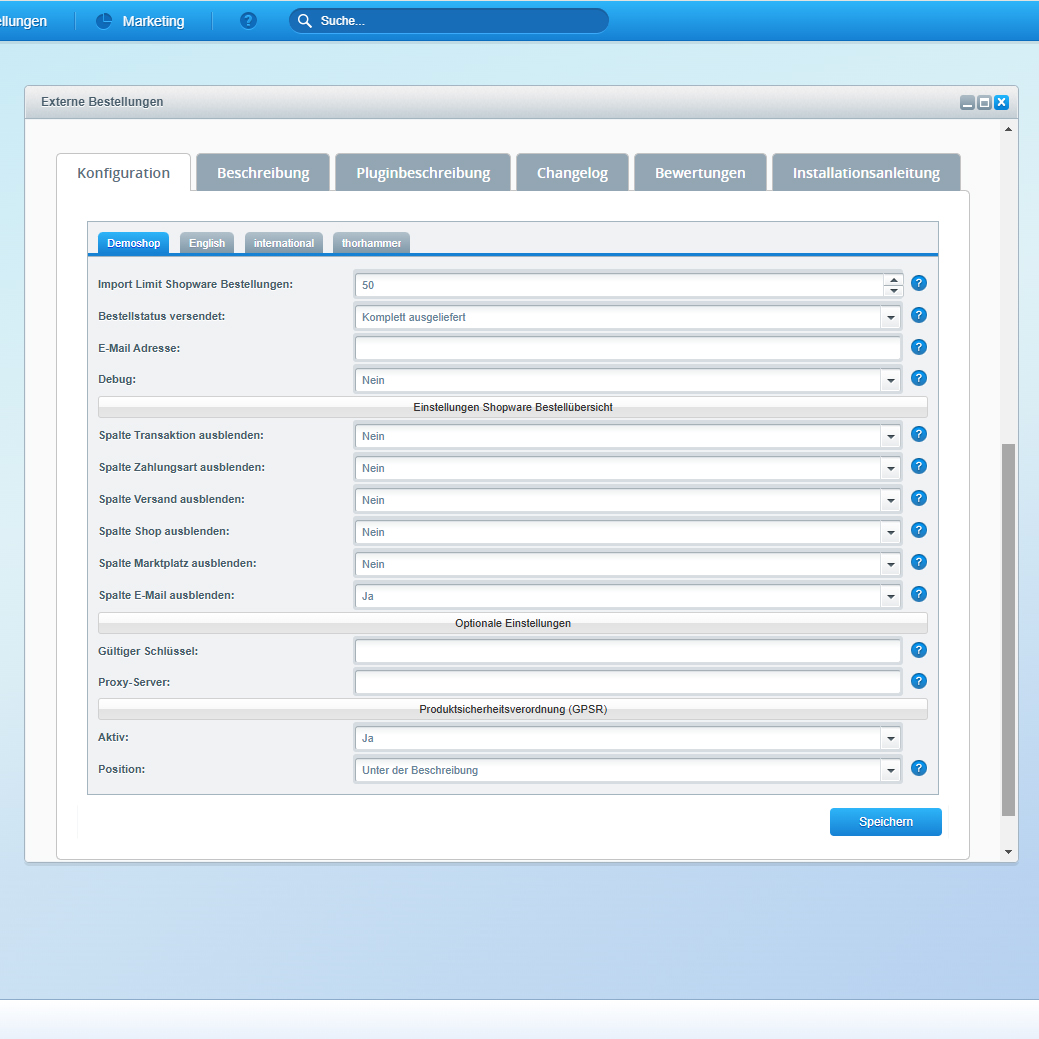The height and width of the screenshot is (1039, 1039).
Task: Open Spalte E-Mail ausblenden dropdown
Action: point(890,596)
